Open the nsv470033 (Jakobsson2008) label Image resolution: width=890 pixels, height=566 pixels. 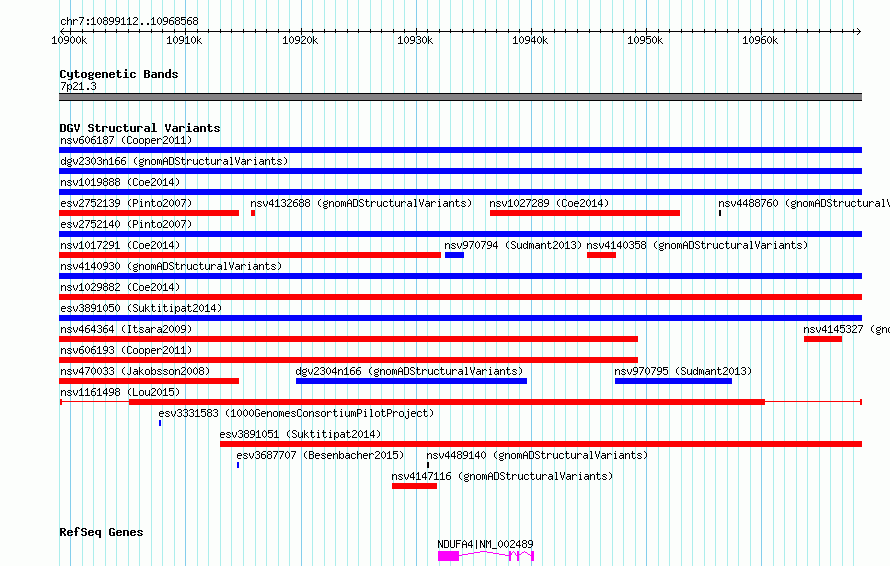[135, 371]
